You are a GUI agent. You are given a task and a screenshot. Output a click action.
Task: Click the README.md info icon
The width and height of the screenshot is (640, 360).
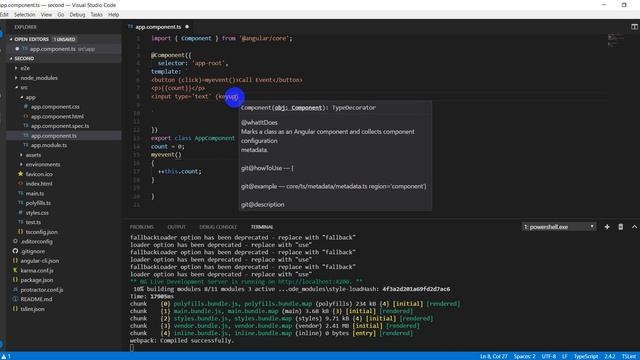(15, 299)
